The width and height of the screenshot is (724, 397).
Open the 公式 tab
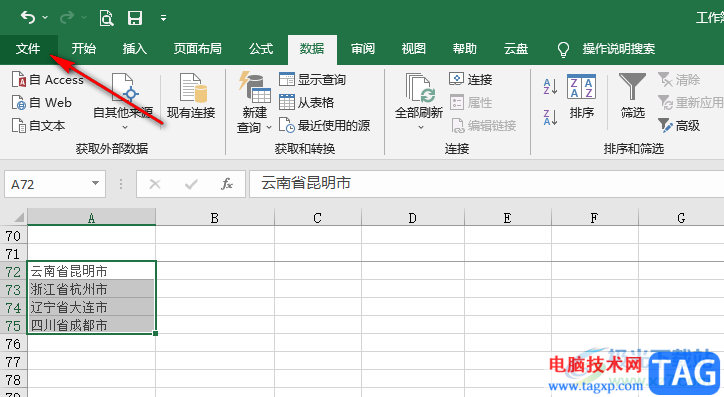pos(261,48)
